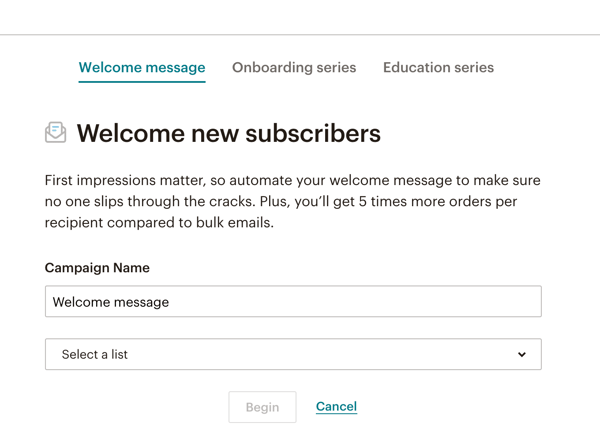This screenshot has width=600, height=445.
Task: Click the Campaign Name field label
Action: (x=97, y=268)
